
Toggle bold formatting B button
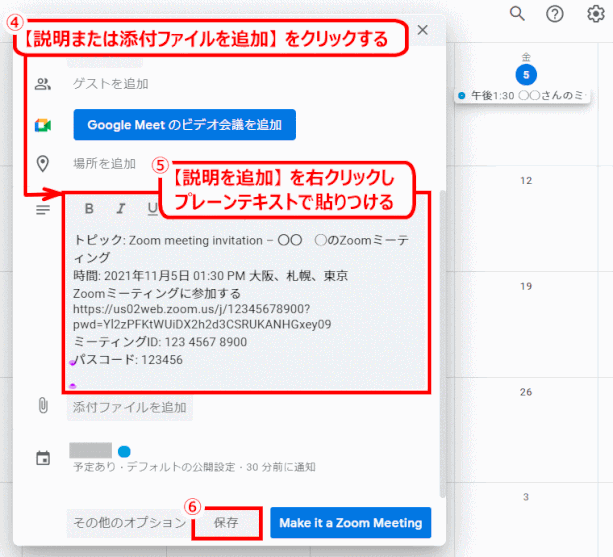[89, 209]
